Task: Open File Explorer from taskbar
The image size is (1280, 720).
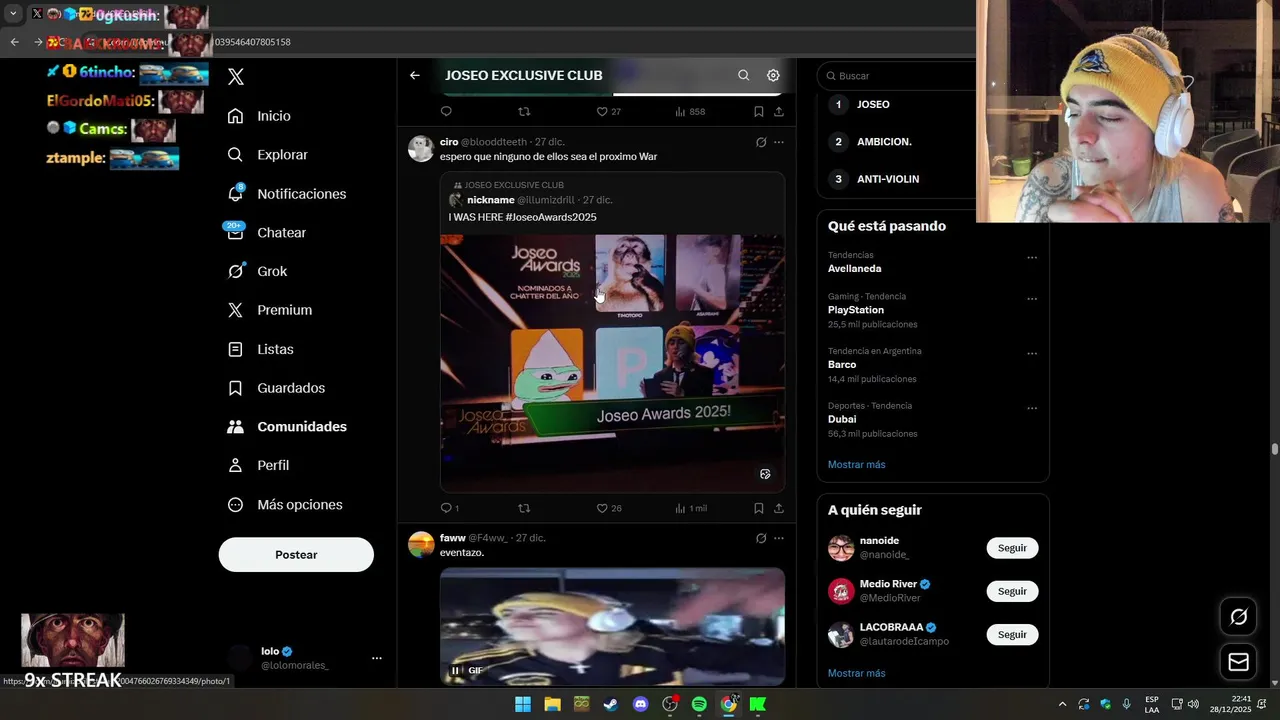Action: click(x=552, y=704)
